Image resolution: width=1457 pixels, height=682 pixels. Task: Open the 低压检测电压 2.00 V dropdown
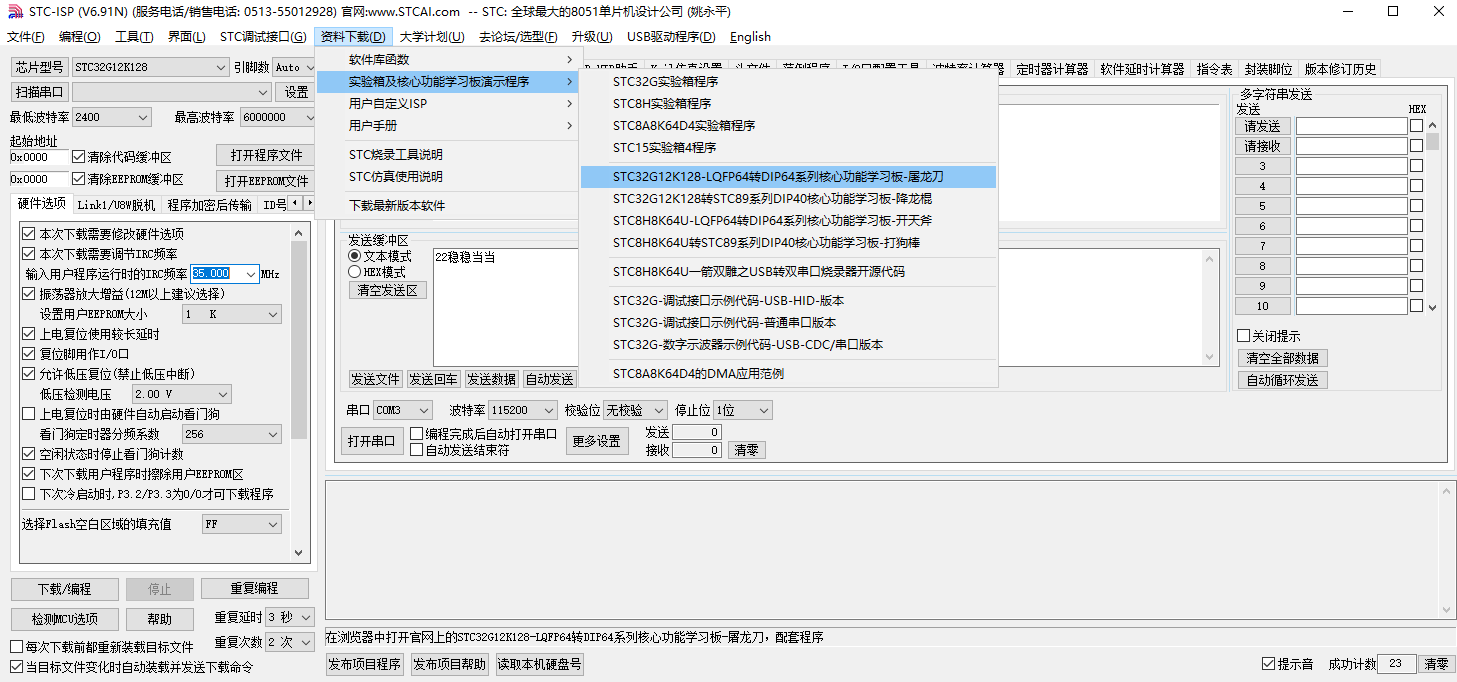point(181,394)
